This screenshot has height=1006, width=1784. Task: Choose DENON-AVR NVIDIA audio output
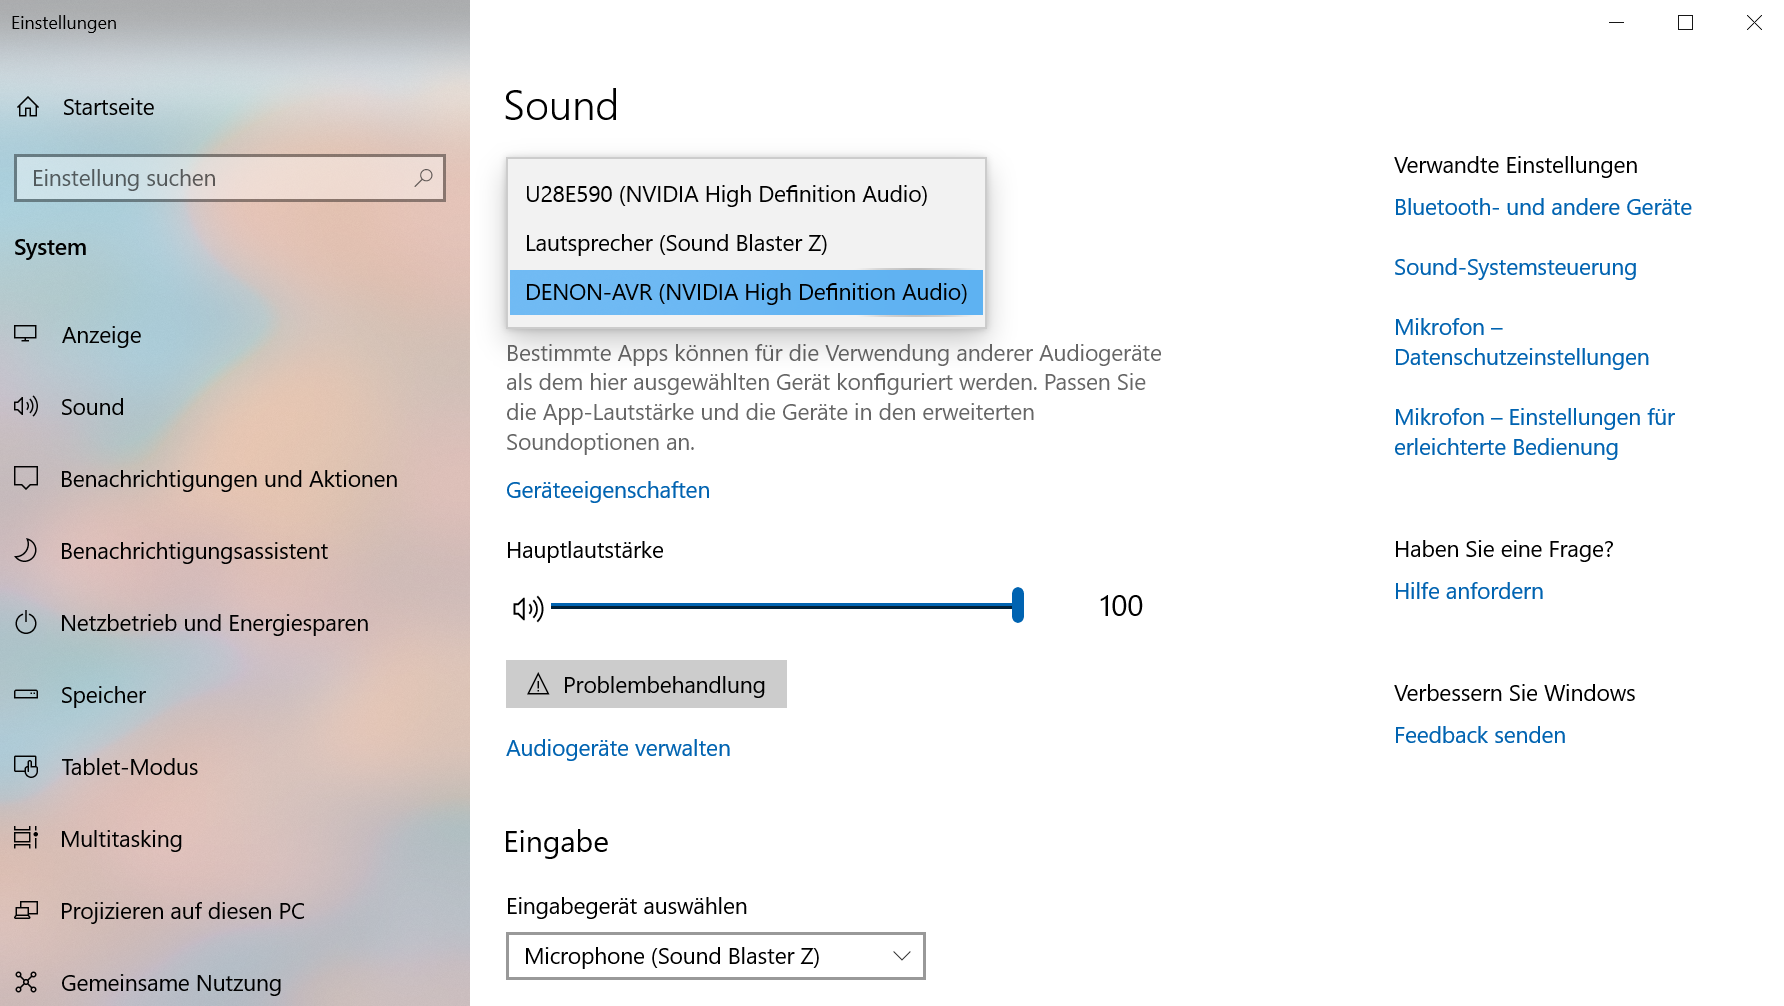click(x=746, y=292)
